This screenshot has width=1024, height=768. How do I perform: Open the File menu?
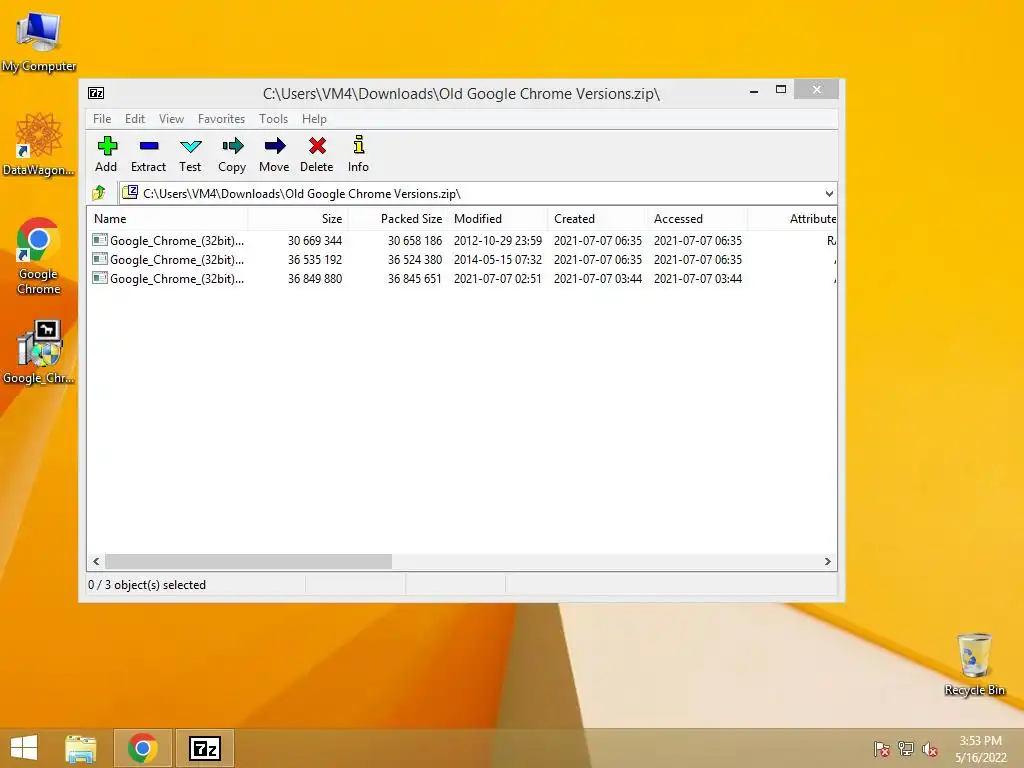(x=102, y=119)
